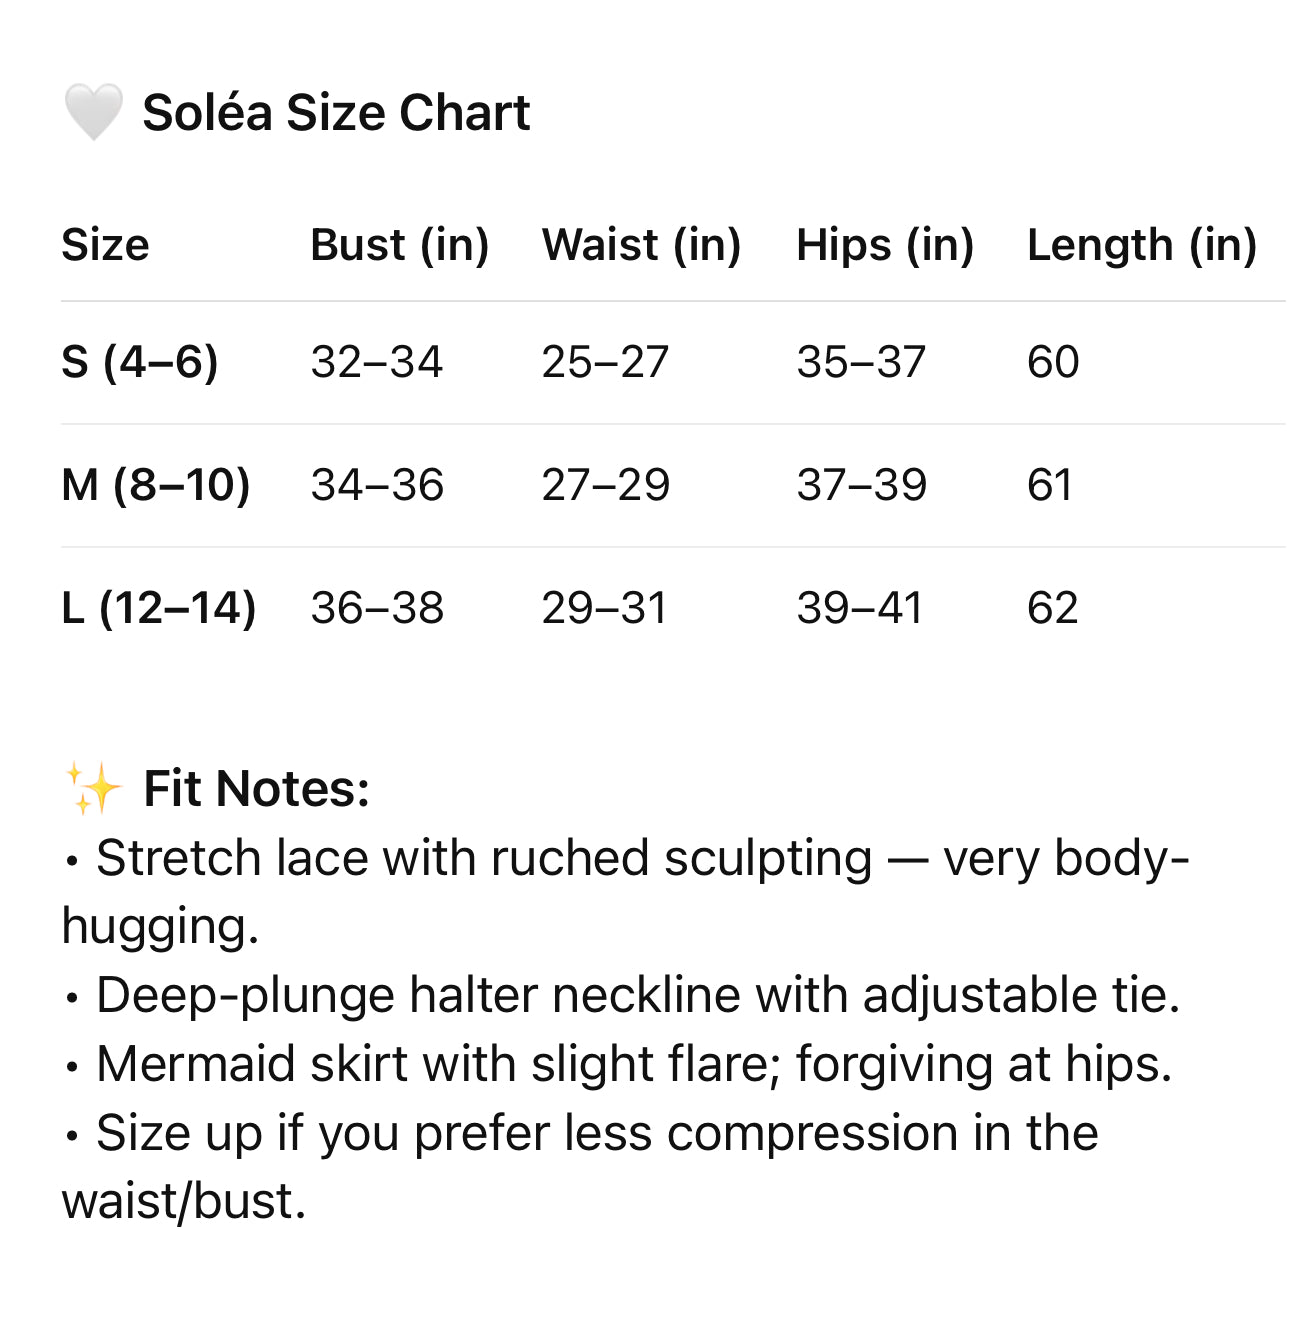Click the 32–34 bust value for Small

click(x=376, y=362)
